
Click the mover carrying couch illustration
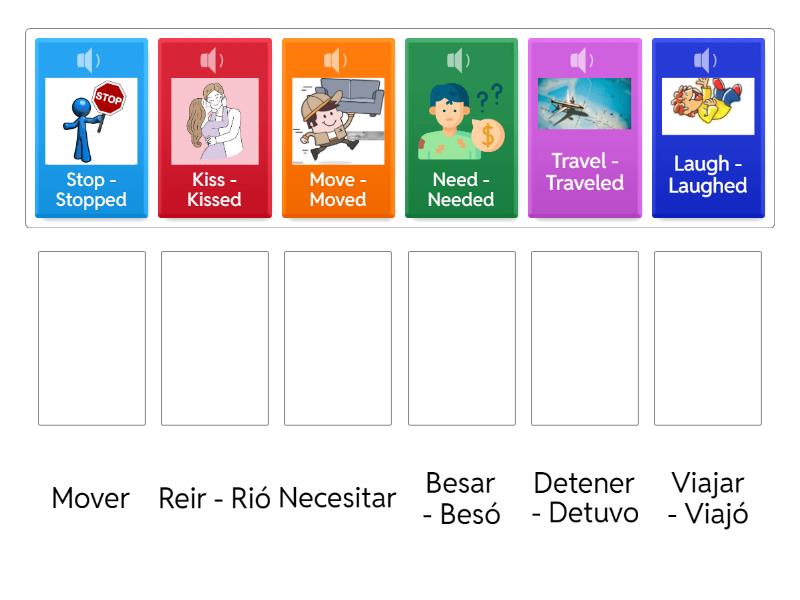[338, 118]
